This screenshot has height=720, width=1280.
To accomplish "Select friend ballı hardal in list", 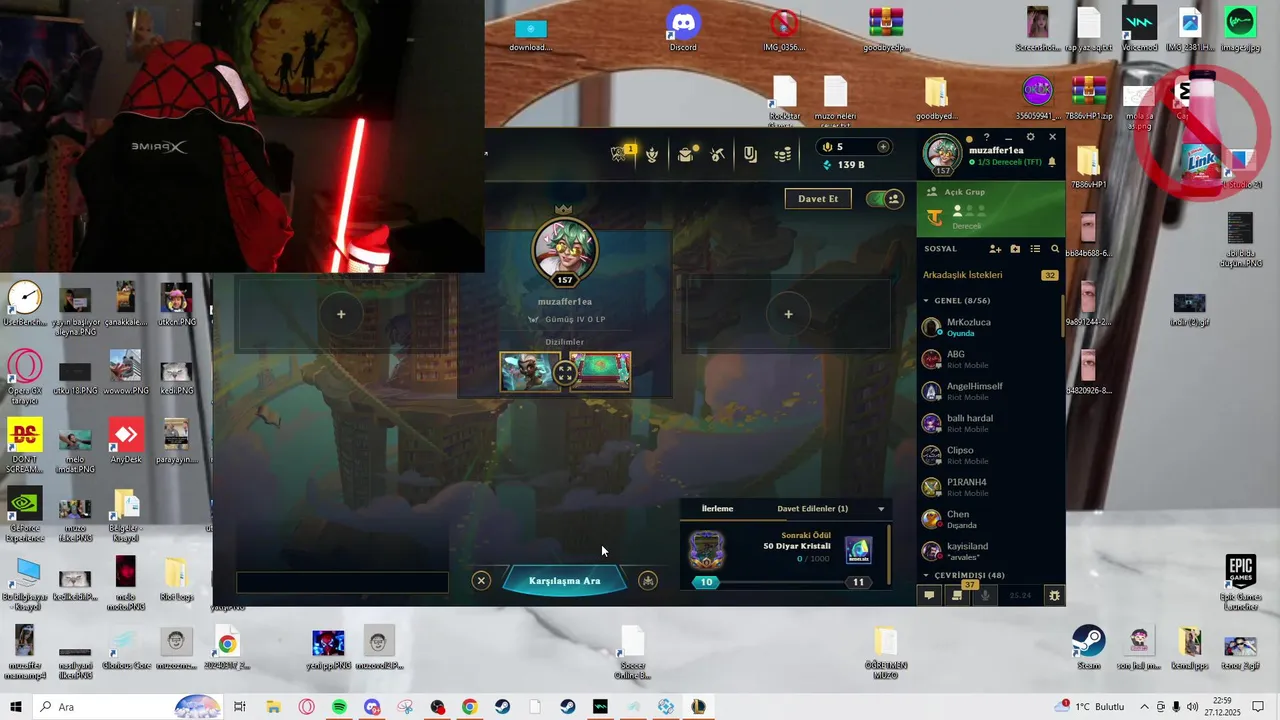I will tap(989, 423).
